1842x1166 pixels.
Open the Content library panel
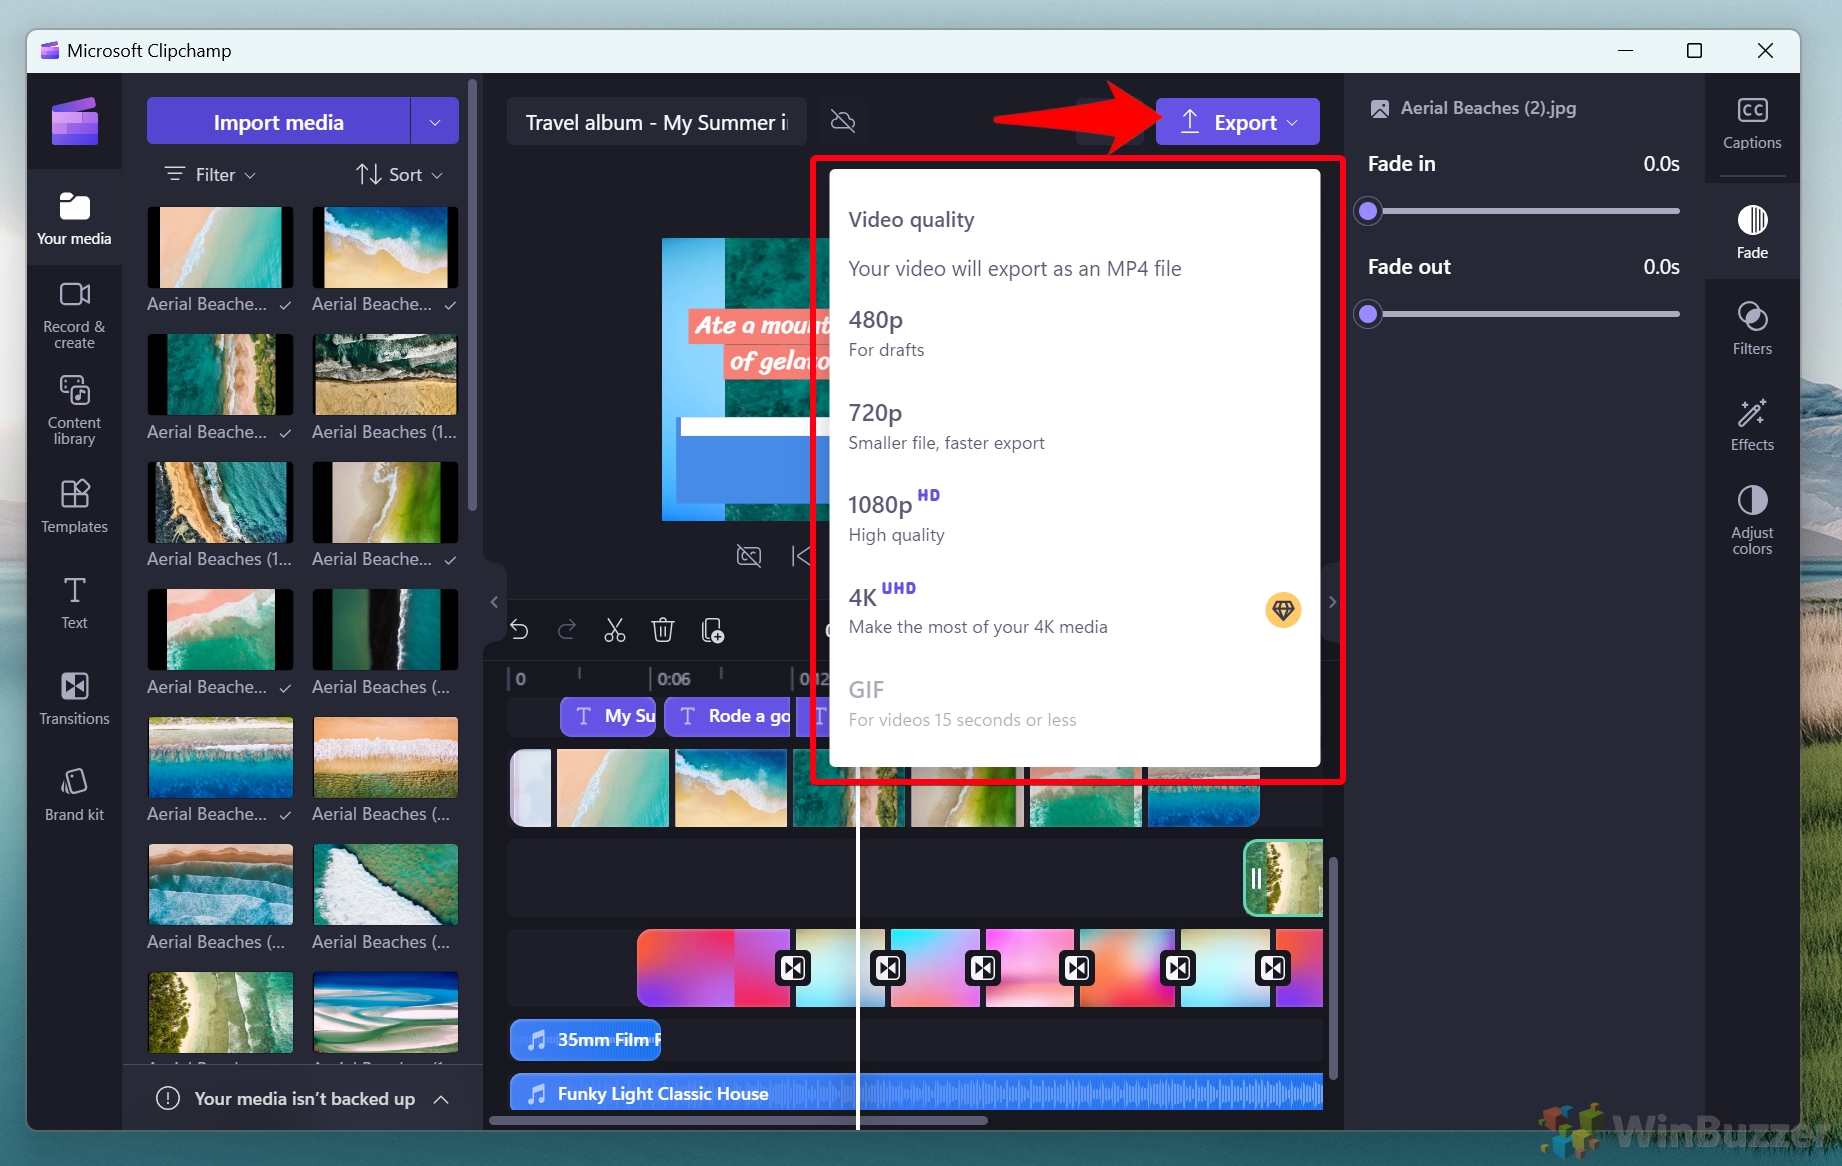[74, 410]
